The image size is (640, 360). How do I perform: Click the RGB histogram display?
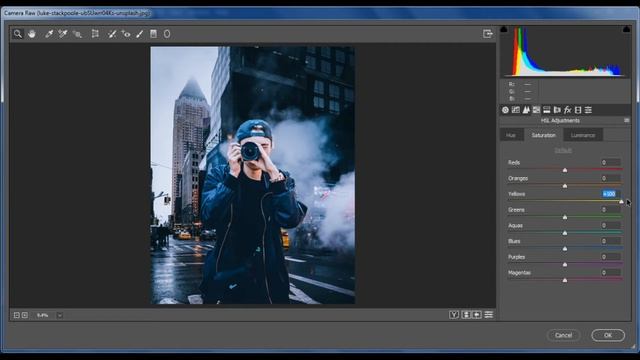coord(565,51)
